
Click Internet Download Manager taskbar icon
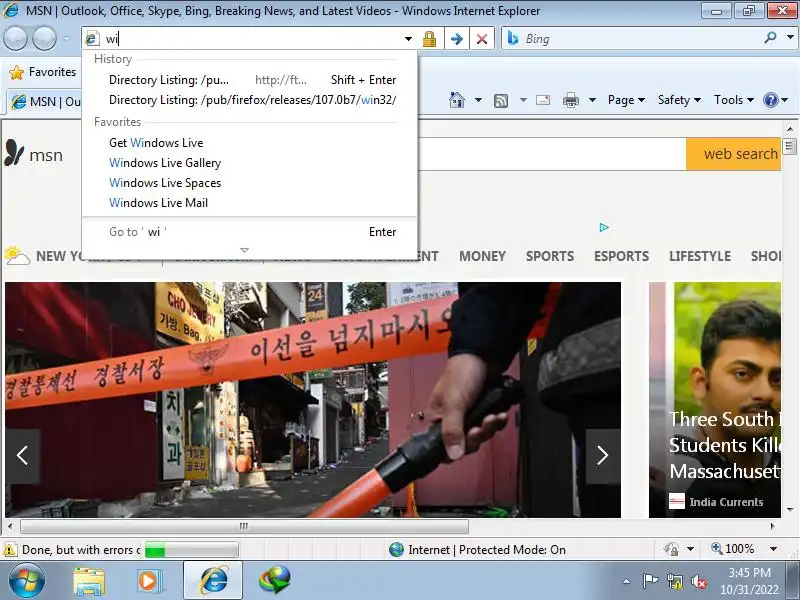click(274, 580)
